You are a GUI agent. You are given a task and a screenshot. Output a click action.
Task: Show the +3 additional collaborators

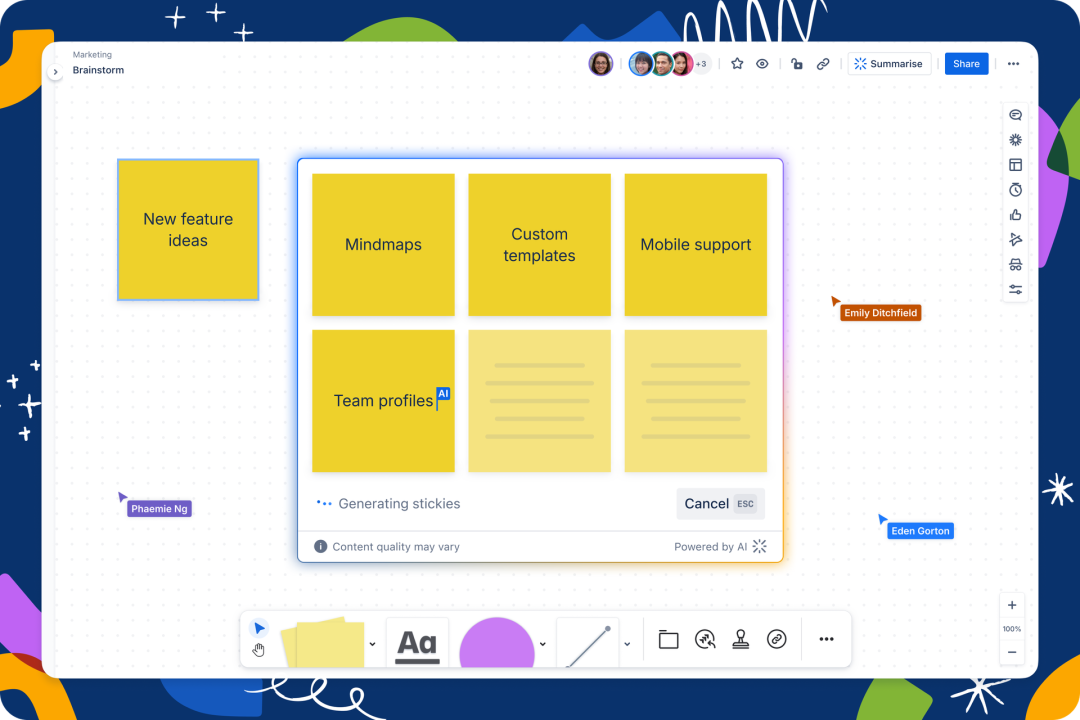701,64
